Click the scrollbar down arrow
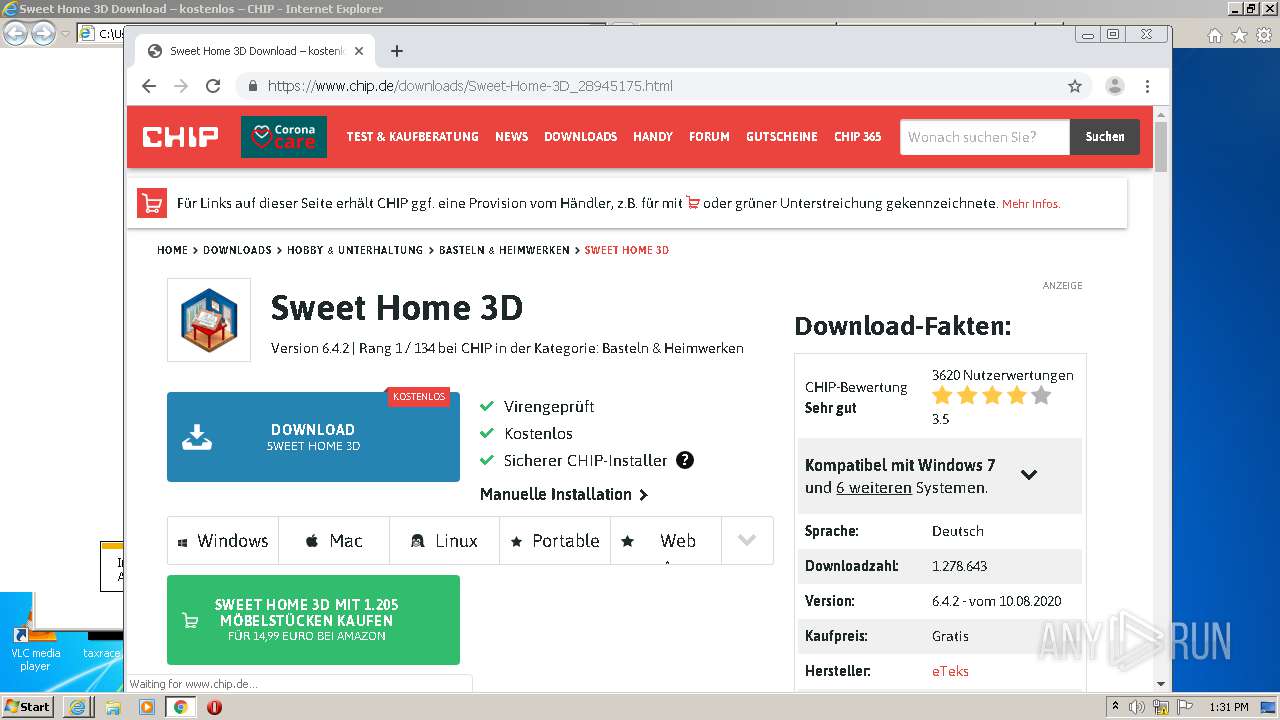 [1161, 684]
